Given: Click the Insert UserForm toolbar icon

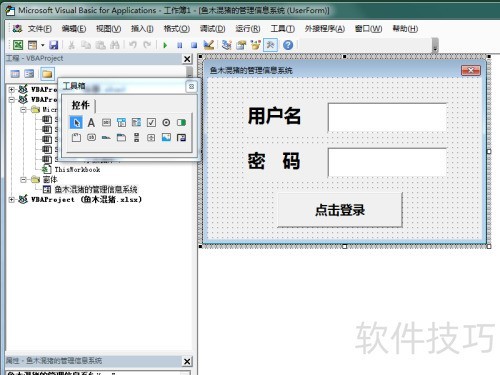Looking at the screenshot, I should click(x=32, y=45).
